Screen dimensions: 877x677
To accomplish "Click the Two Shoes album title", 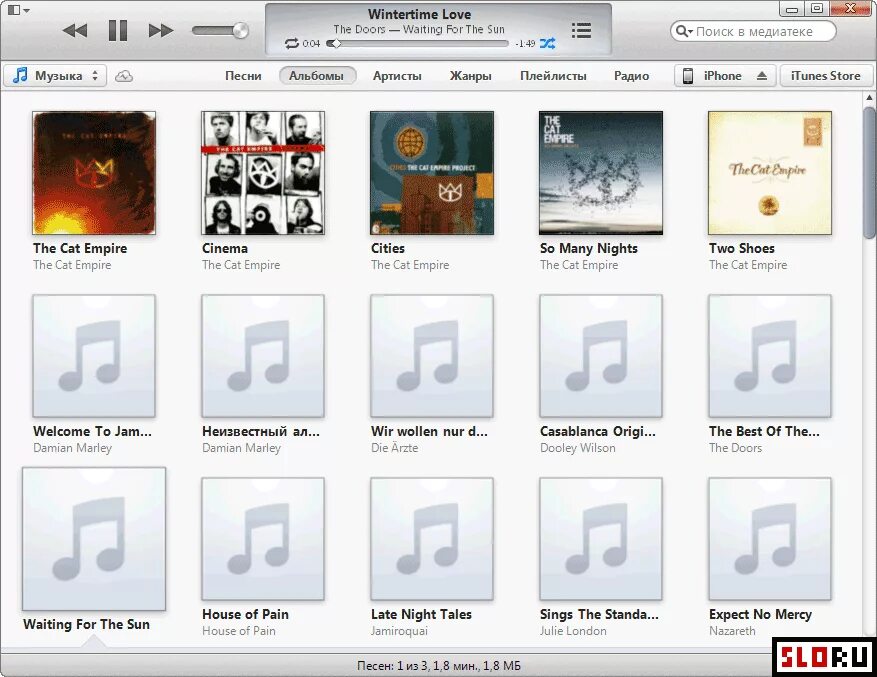I will tap(742, 248).
